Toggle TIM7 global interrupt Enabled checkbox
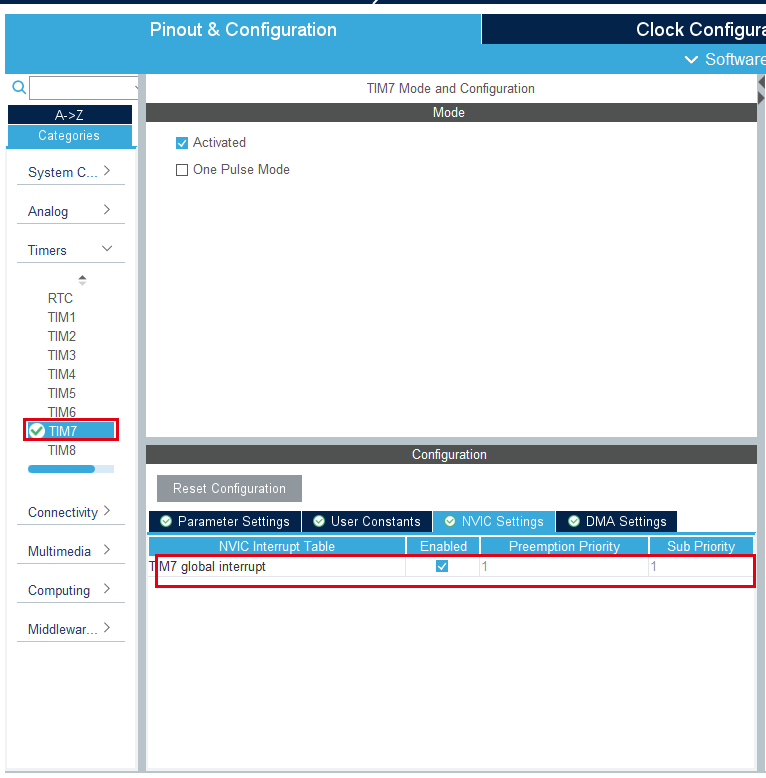 (442, 566)
